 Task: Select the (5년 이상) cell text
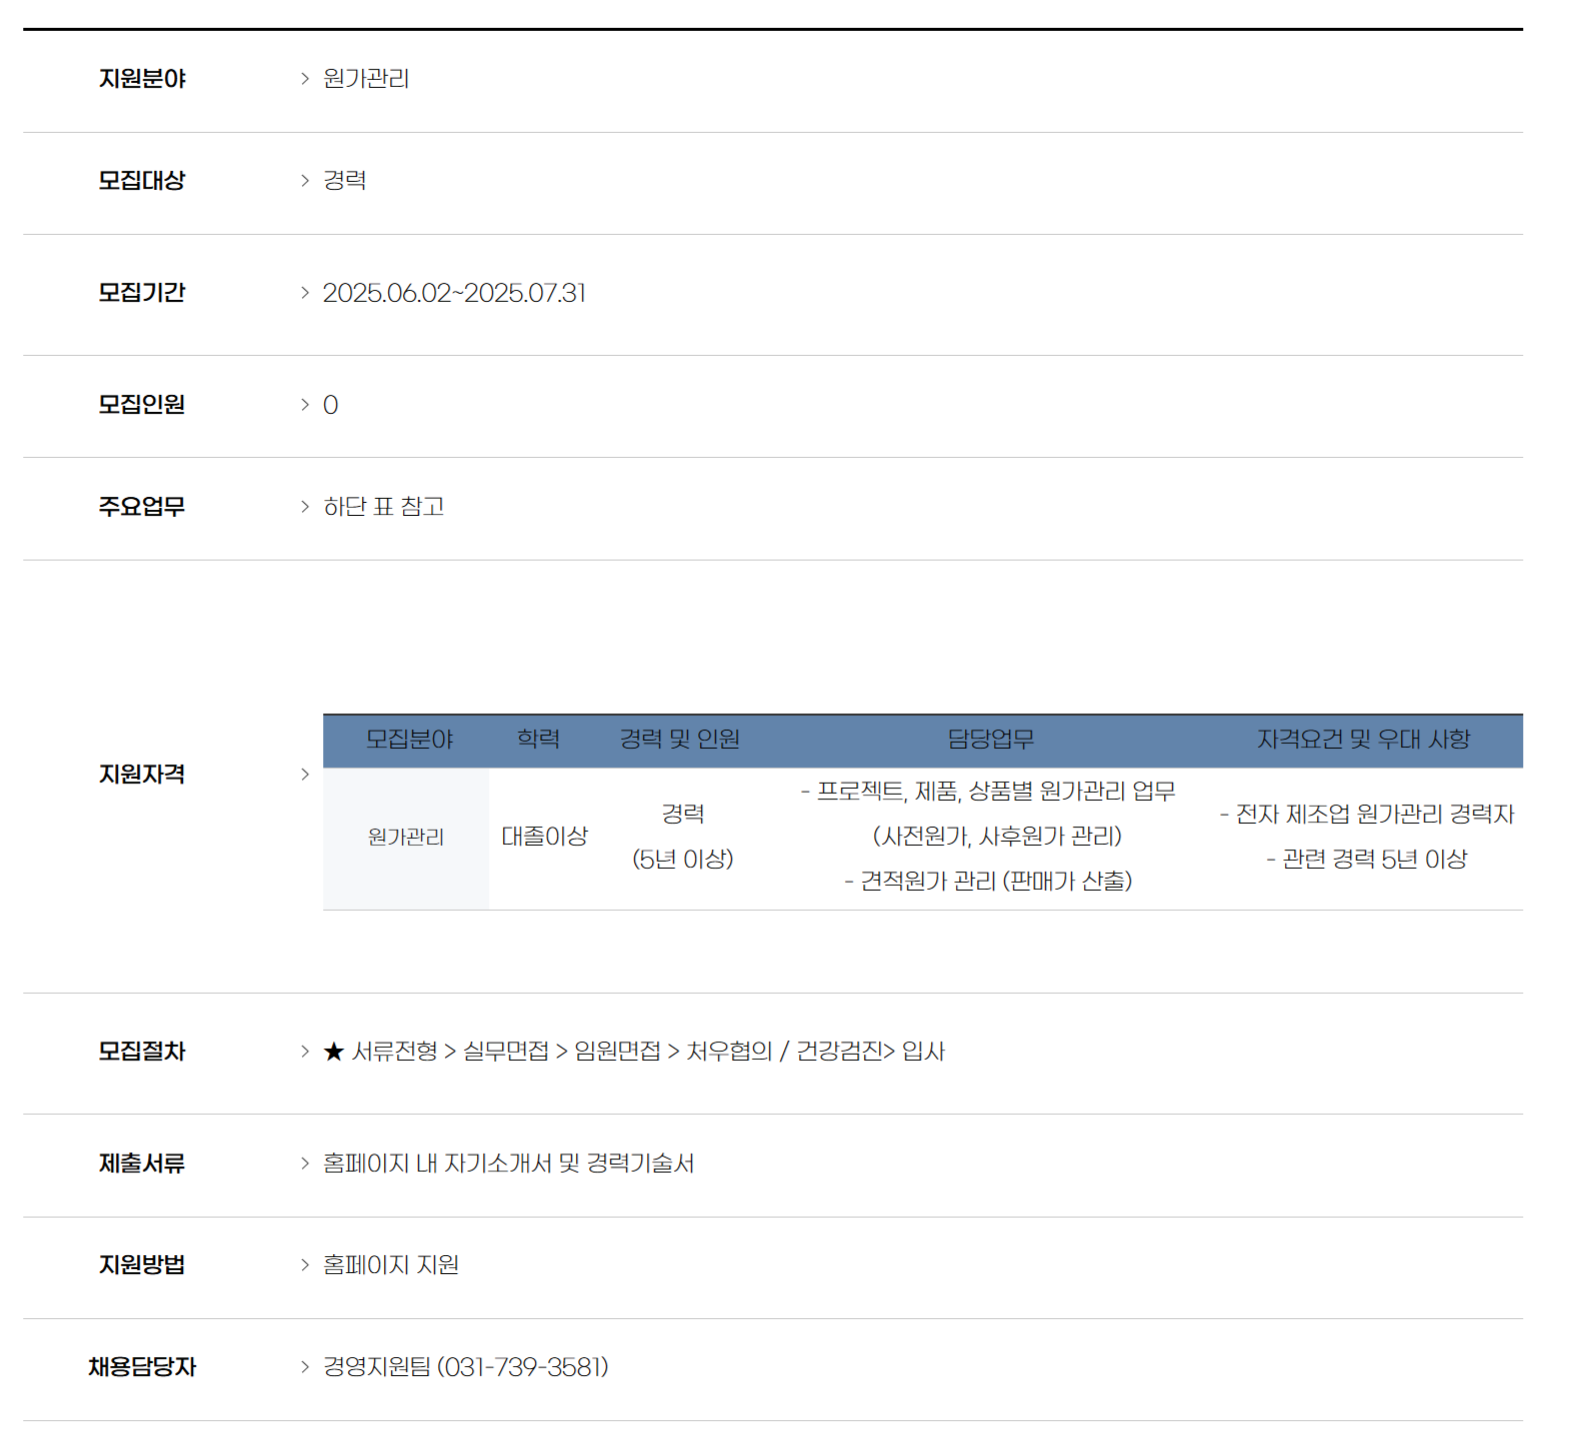[683, 860]
